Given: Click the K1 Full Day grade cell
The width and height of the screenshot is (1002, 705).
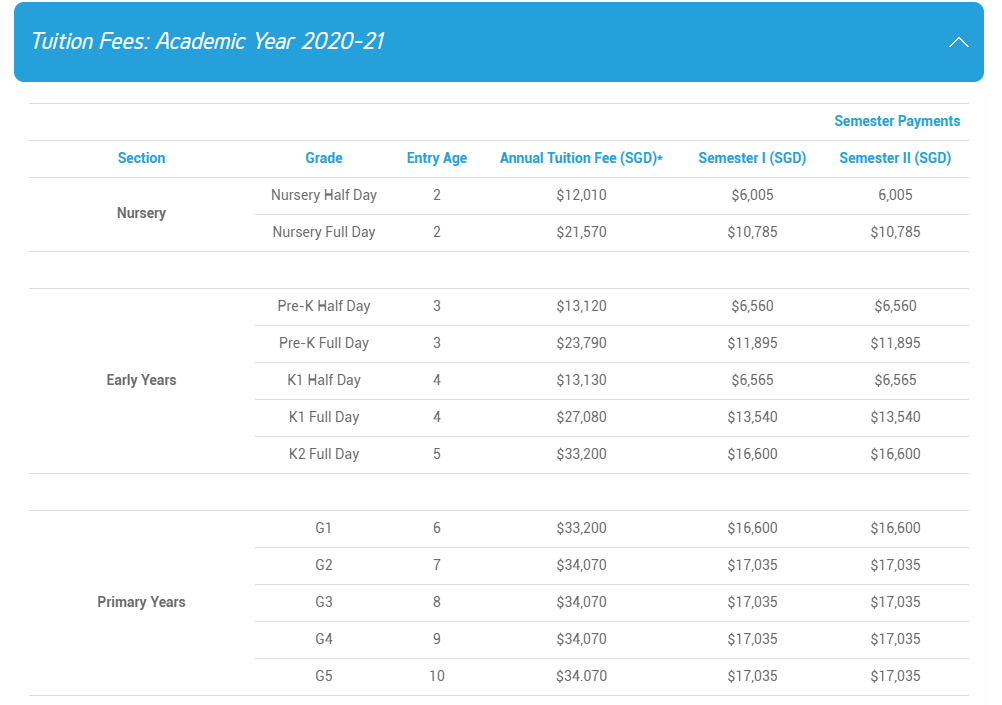Looking at the screenshot, I should click(x=324, y=417).
